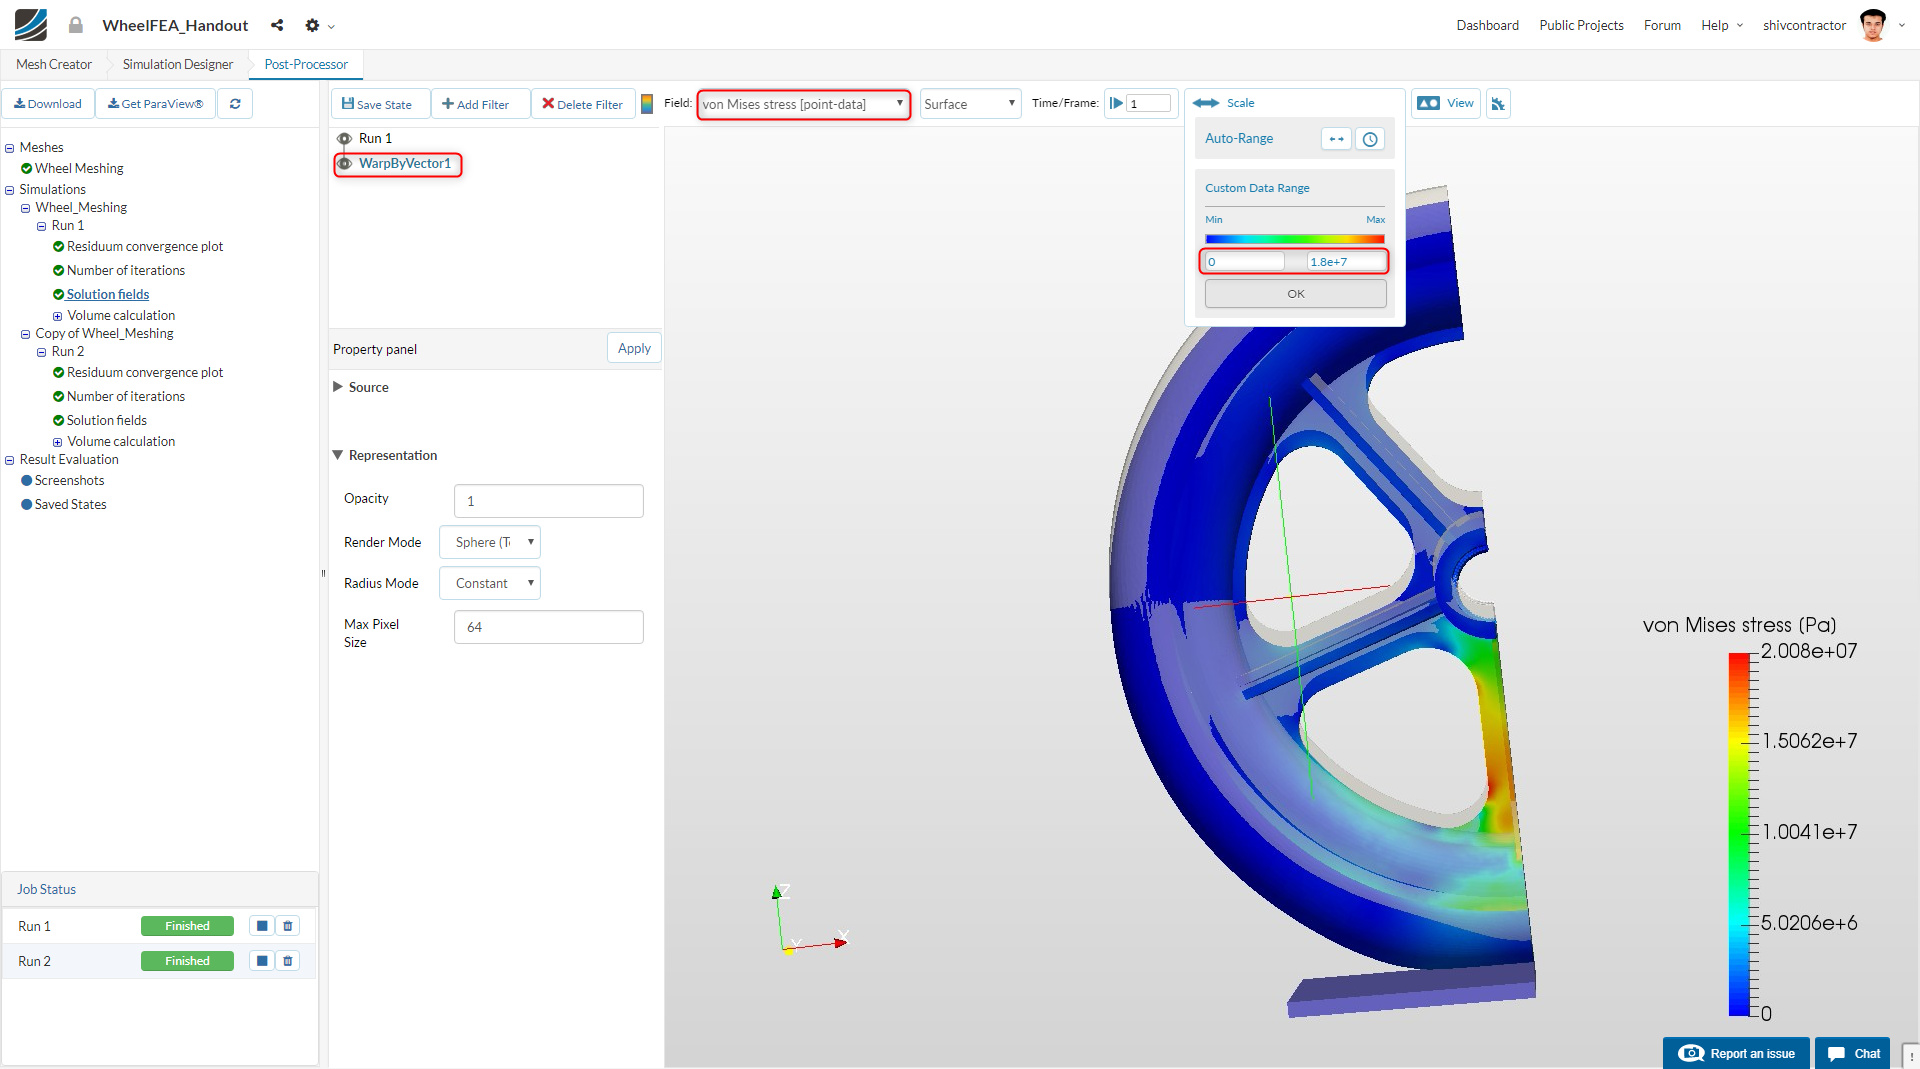
Task: Open Public Projects page
Action: 1581,25
